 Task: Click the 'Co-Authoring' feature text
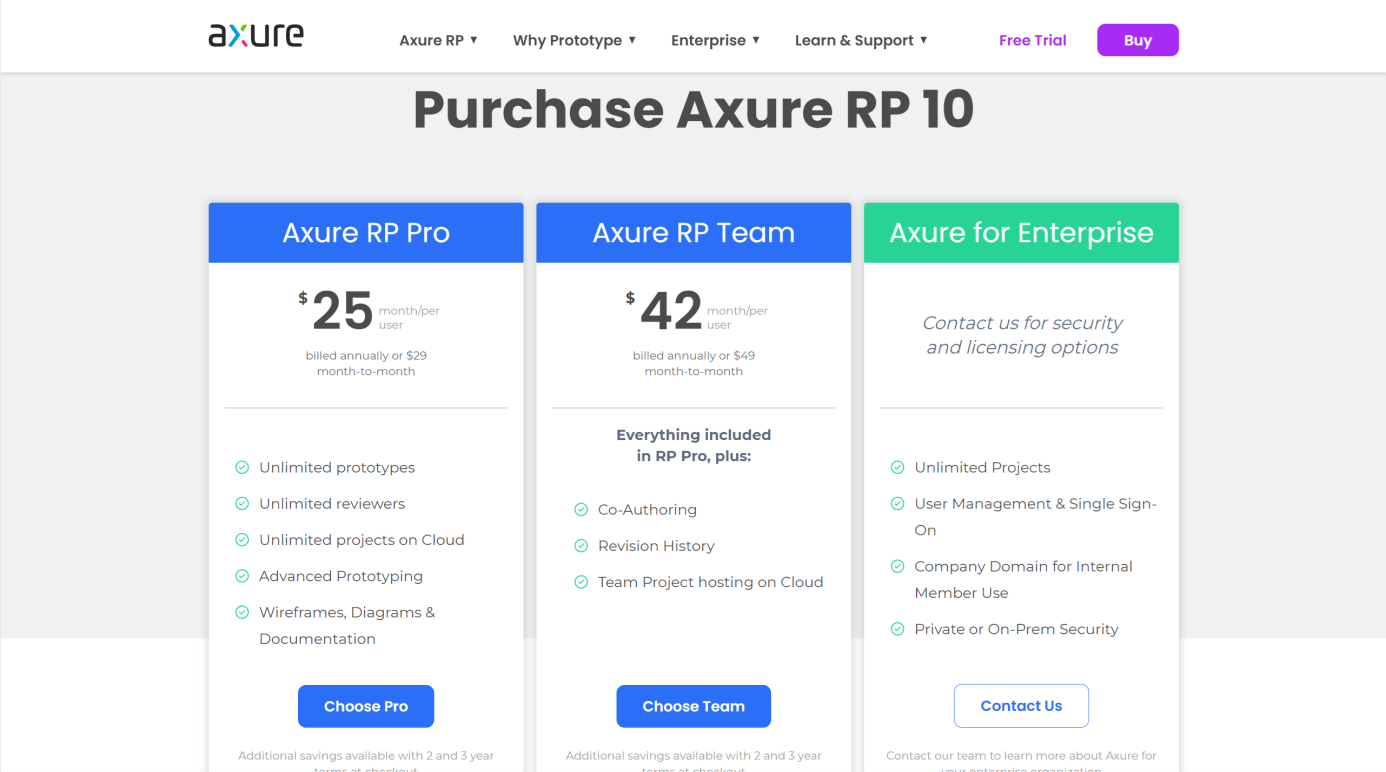click(647, 510)
